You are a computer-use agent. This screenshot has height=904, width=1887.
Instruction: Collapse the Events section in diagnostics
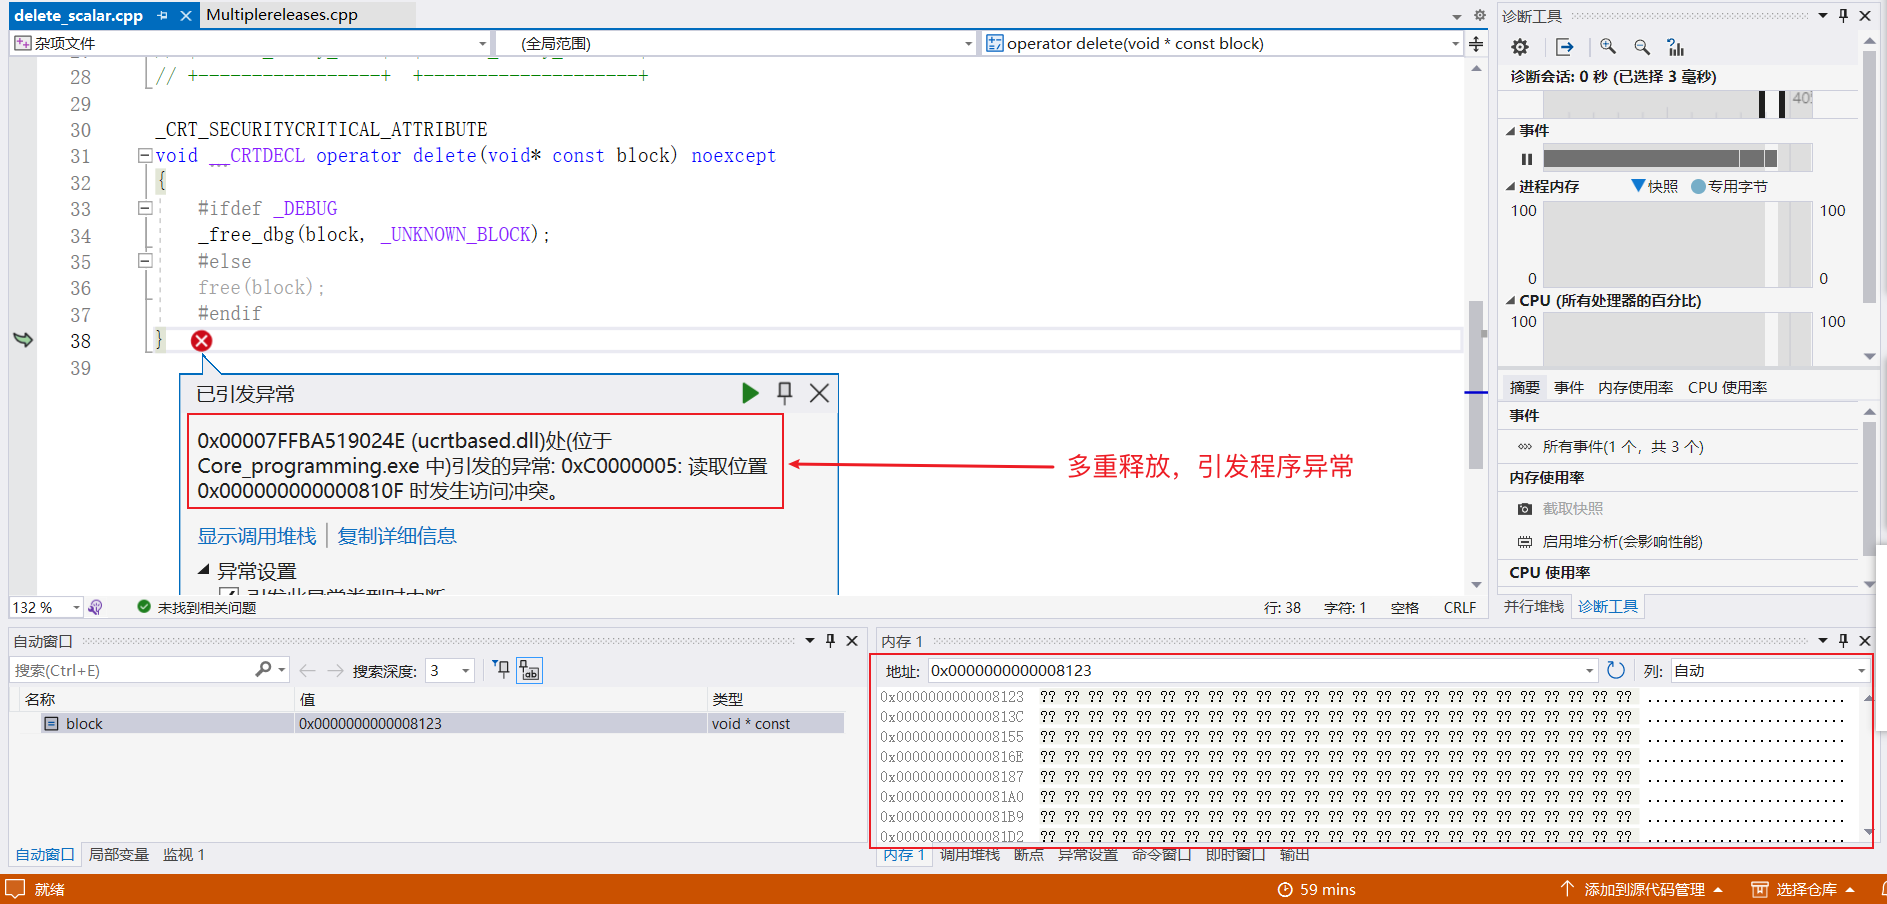click(1510, 131)
